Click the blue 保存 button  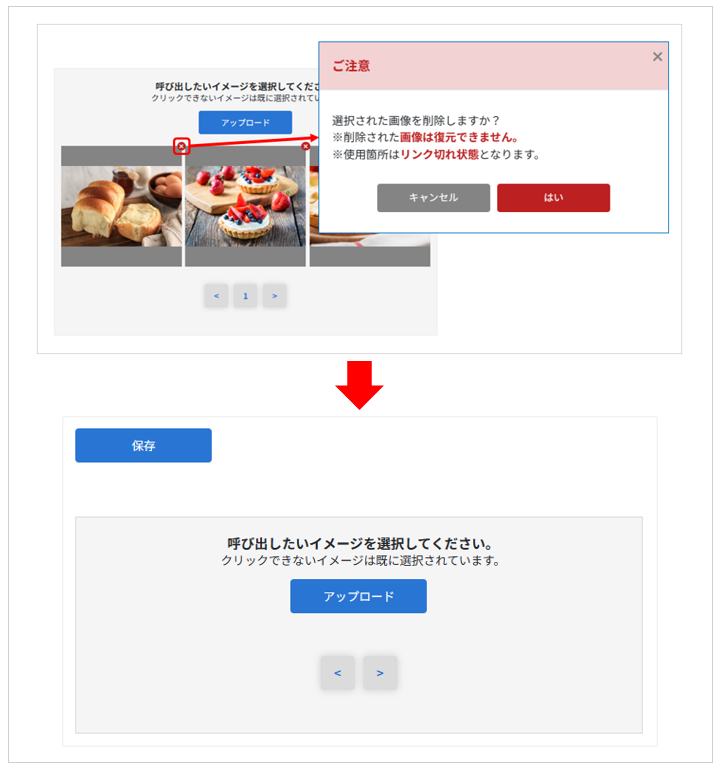pyautogui.click(x=143, y=445)
